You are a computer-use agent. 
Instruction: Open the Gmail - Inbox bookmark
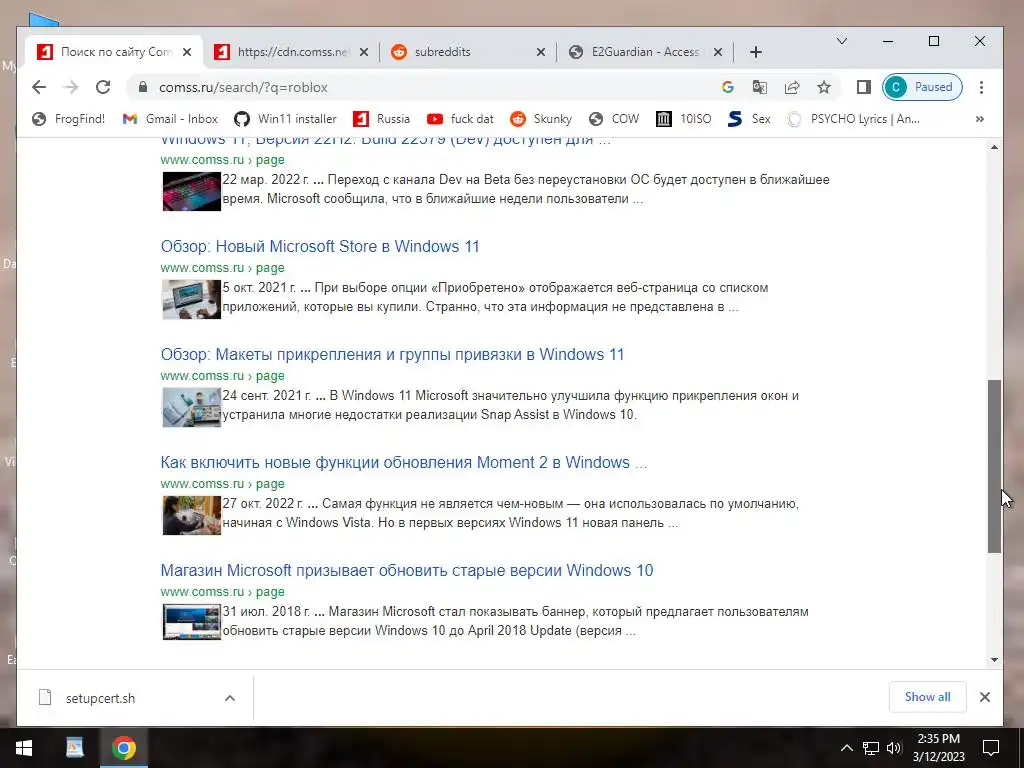tap(170, 119)
